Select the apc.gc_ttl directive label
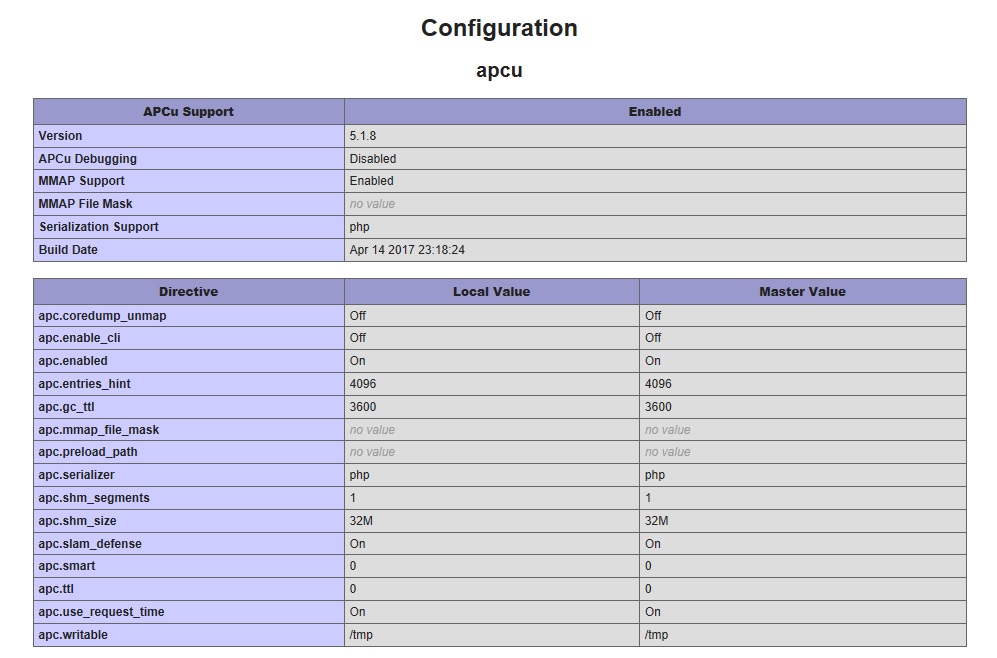997x658 pixels. point(66,407)
